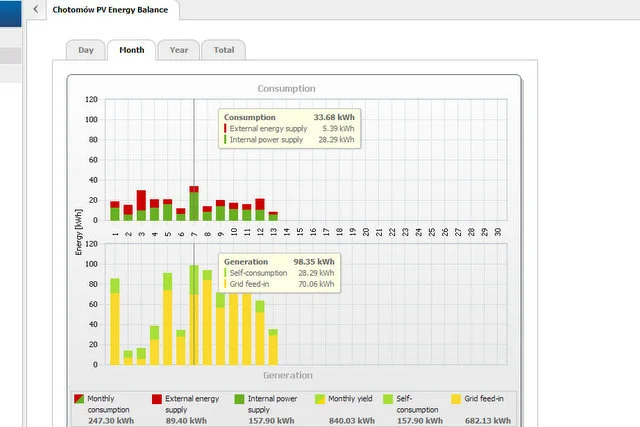Click the day 7 consumption bar
640x427 pixels.
(194, 203)
